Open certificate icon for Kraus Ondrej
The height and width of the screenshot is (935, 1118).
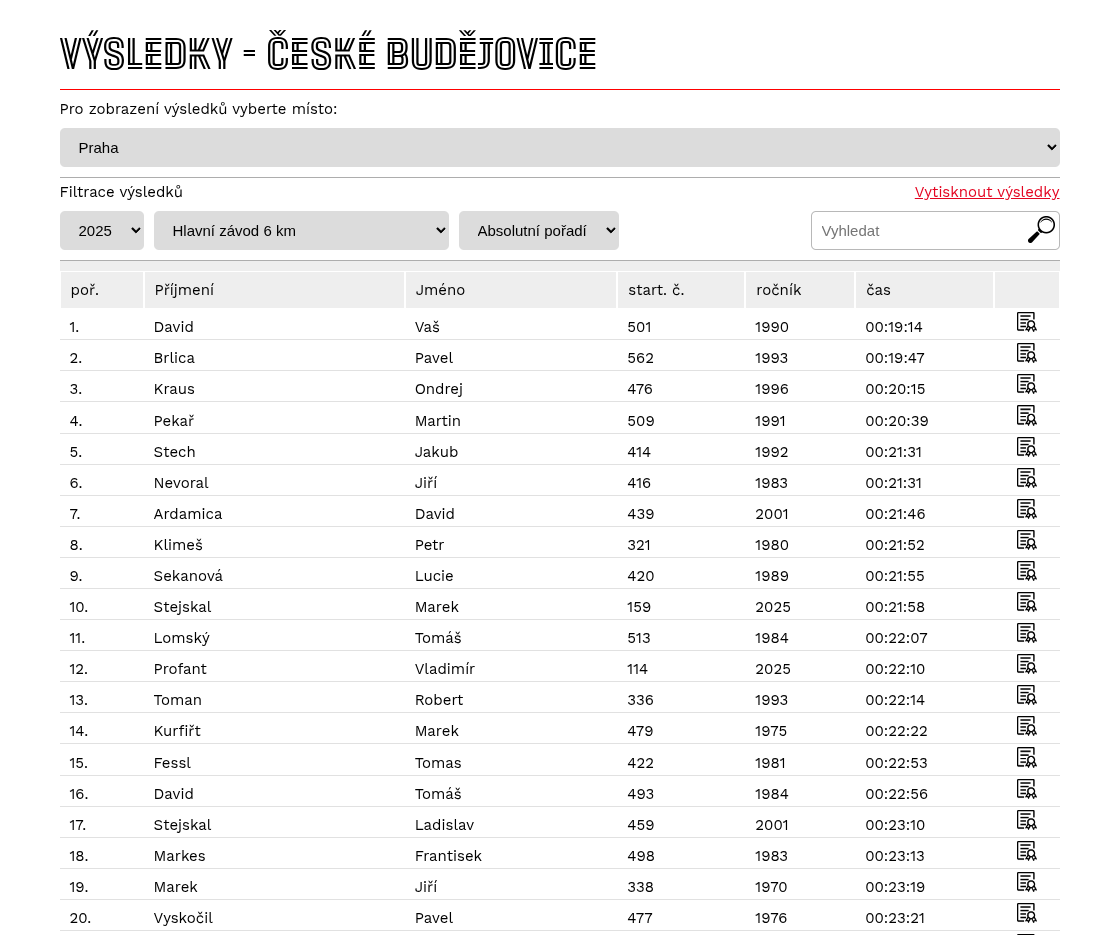1026,384
